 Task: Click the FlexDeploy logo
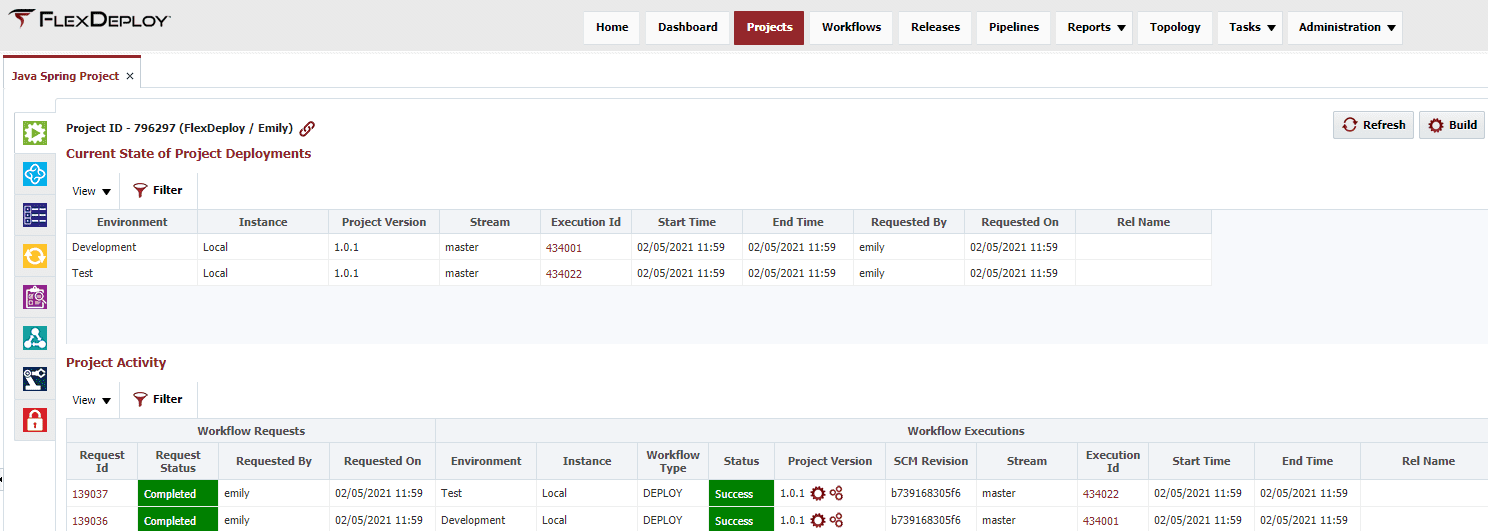90,19
